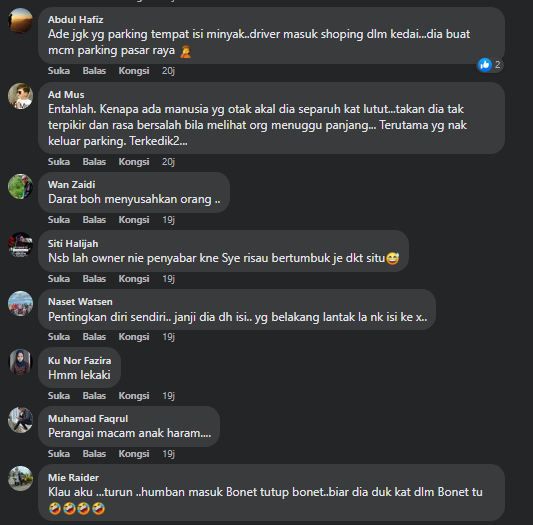View like reactions on Abdul Hafiz's comment

pos(489,65)
